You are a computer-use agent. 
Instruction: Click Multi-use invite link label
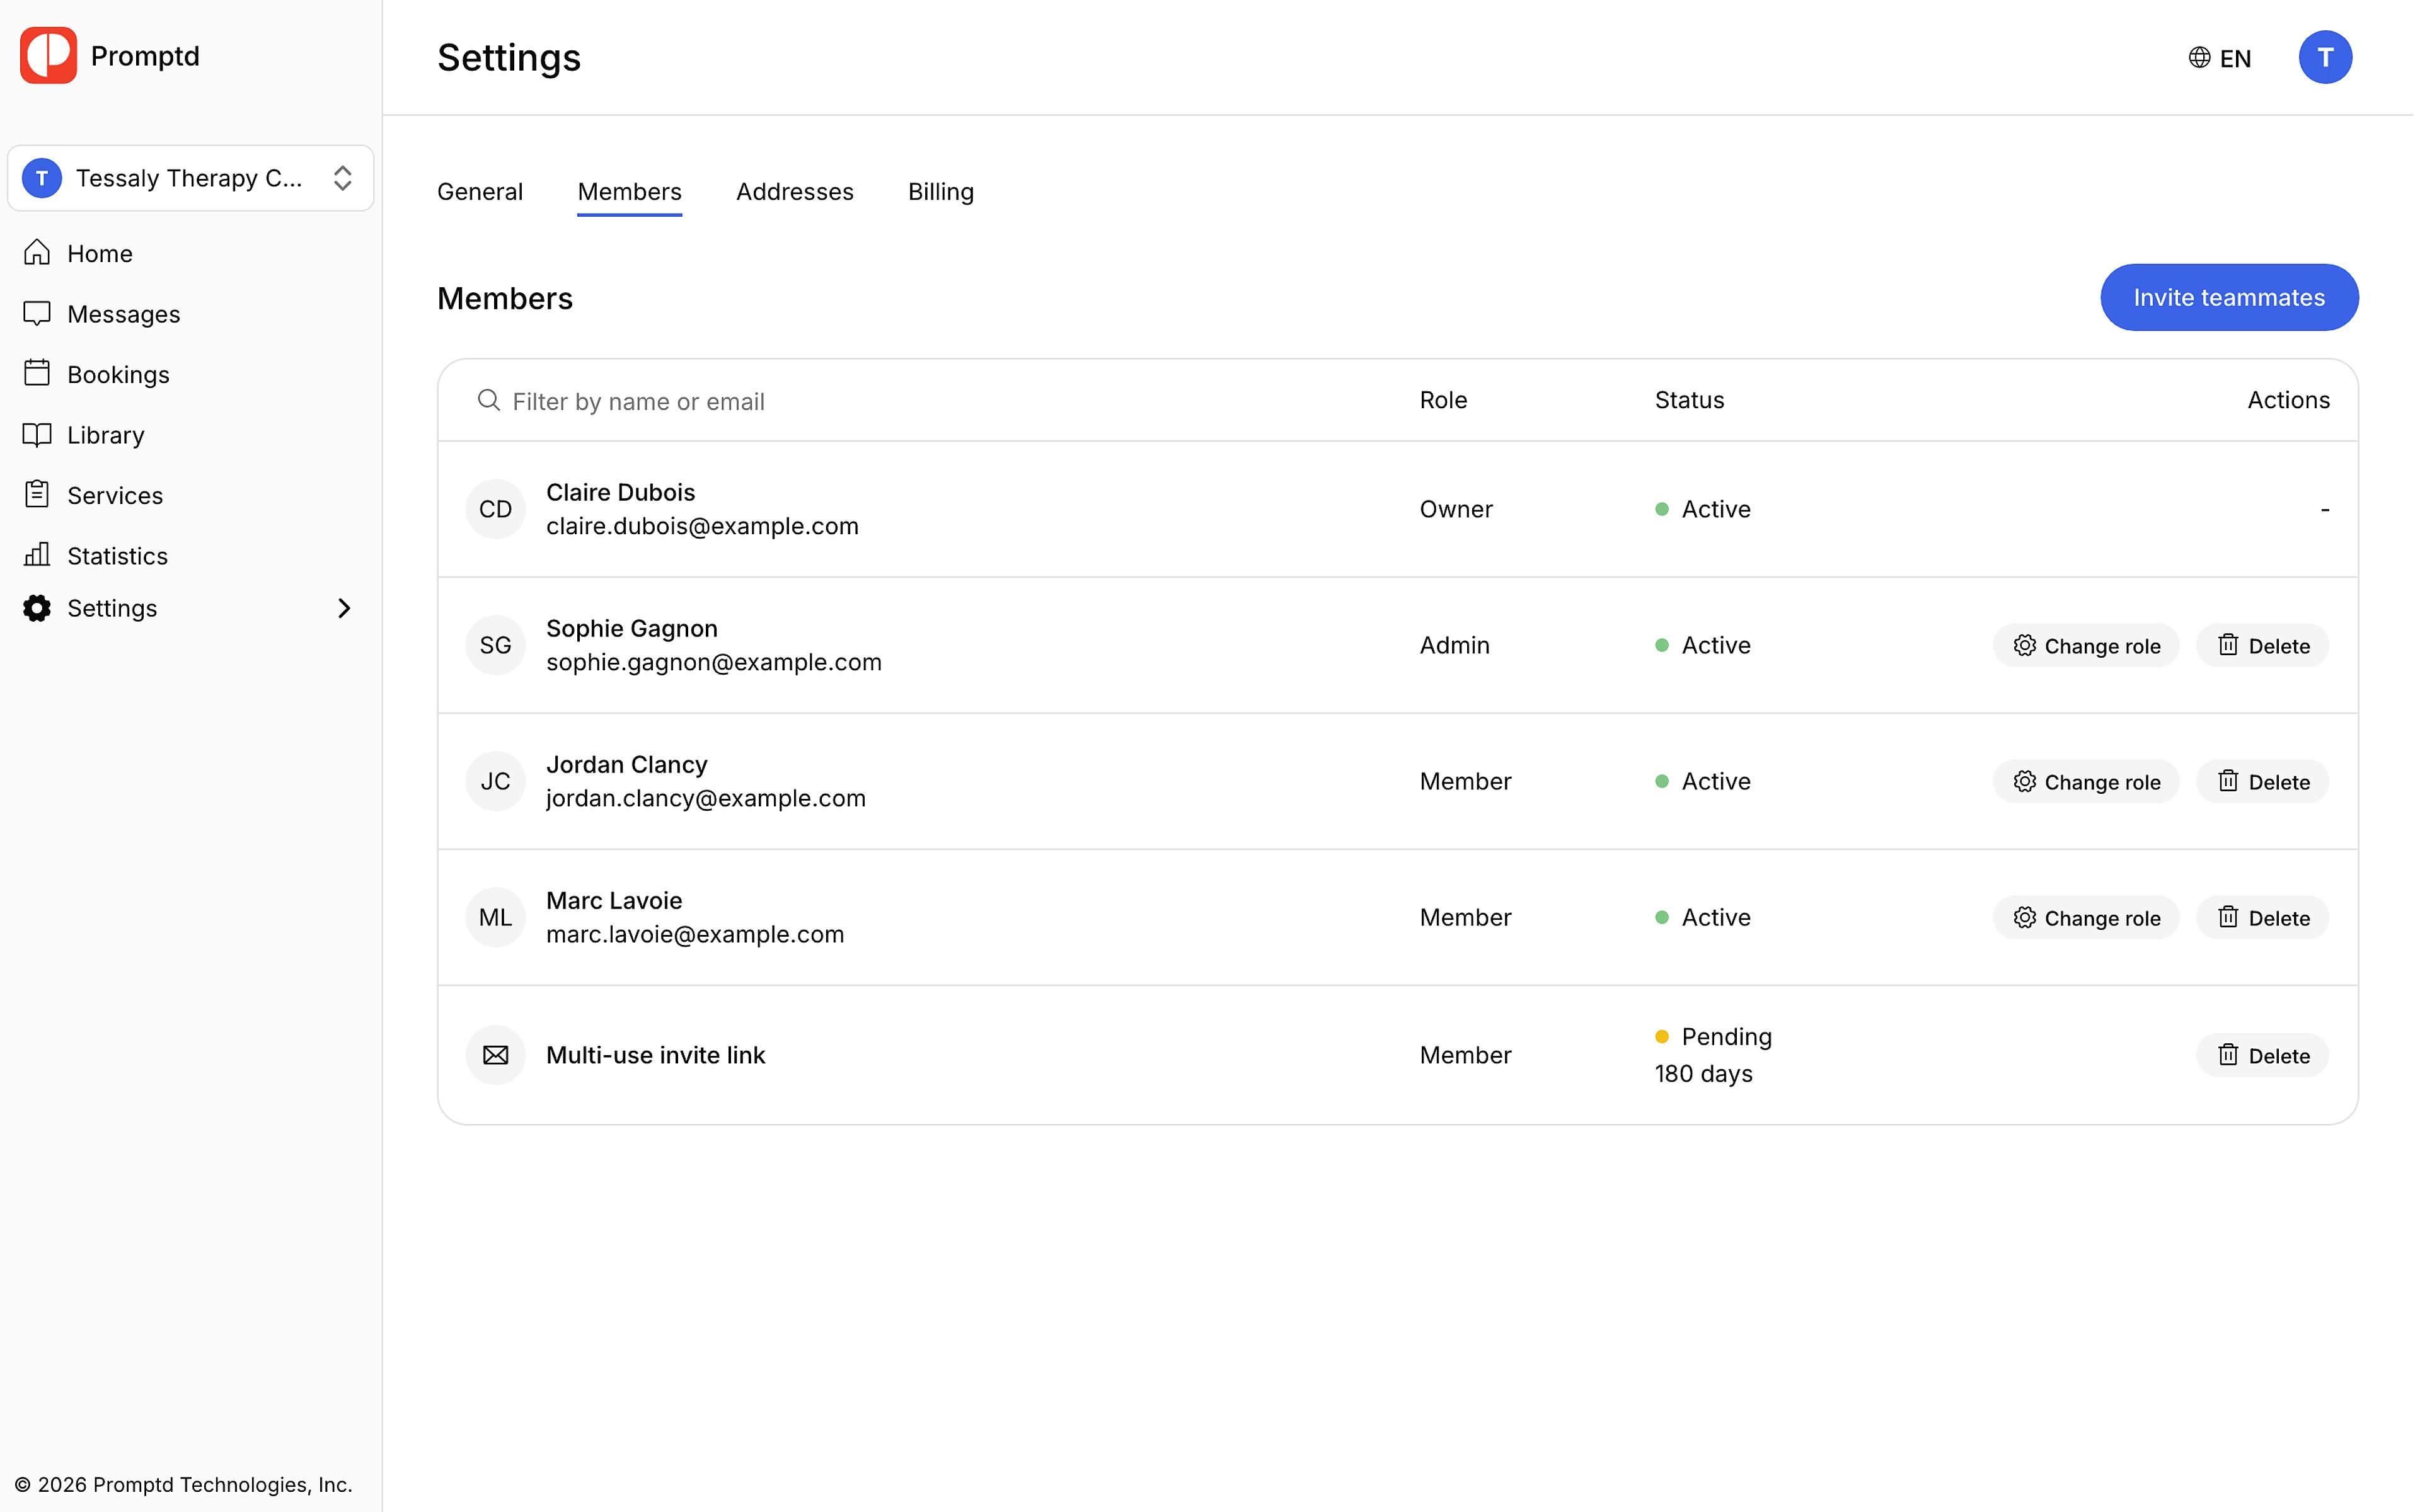pos(655,1056)
